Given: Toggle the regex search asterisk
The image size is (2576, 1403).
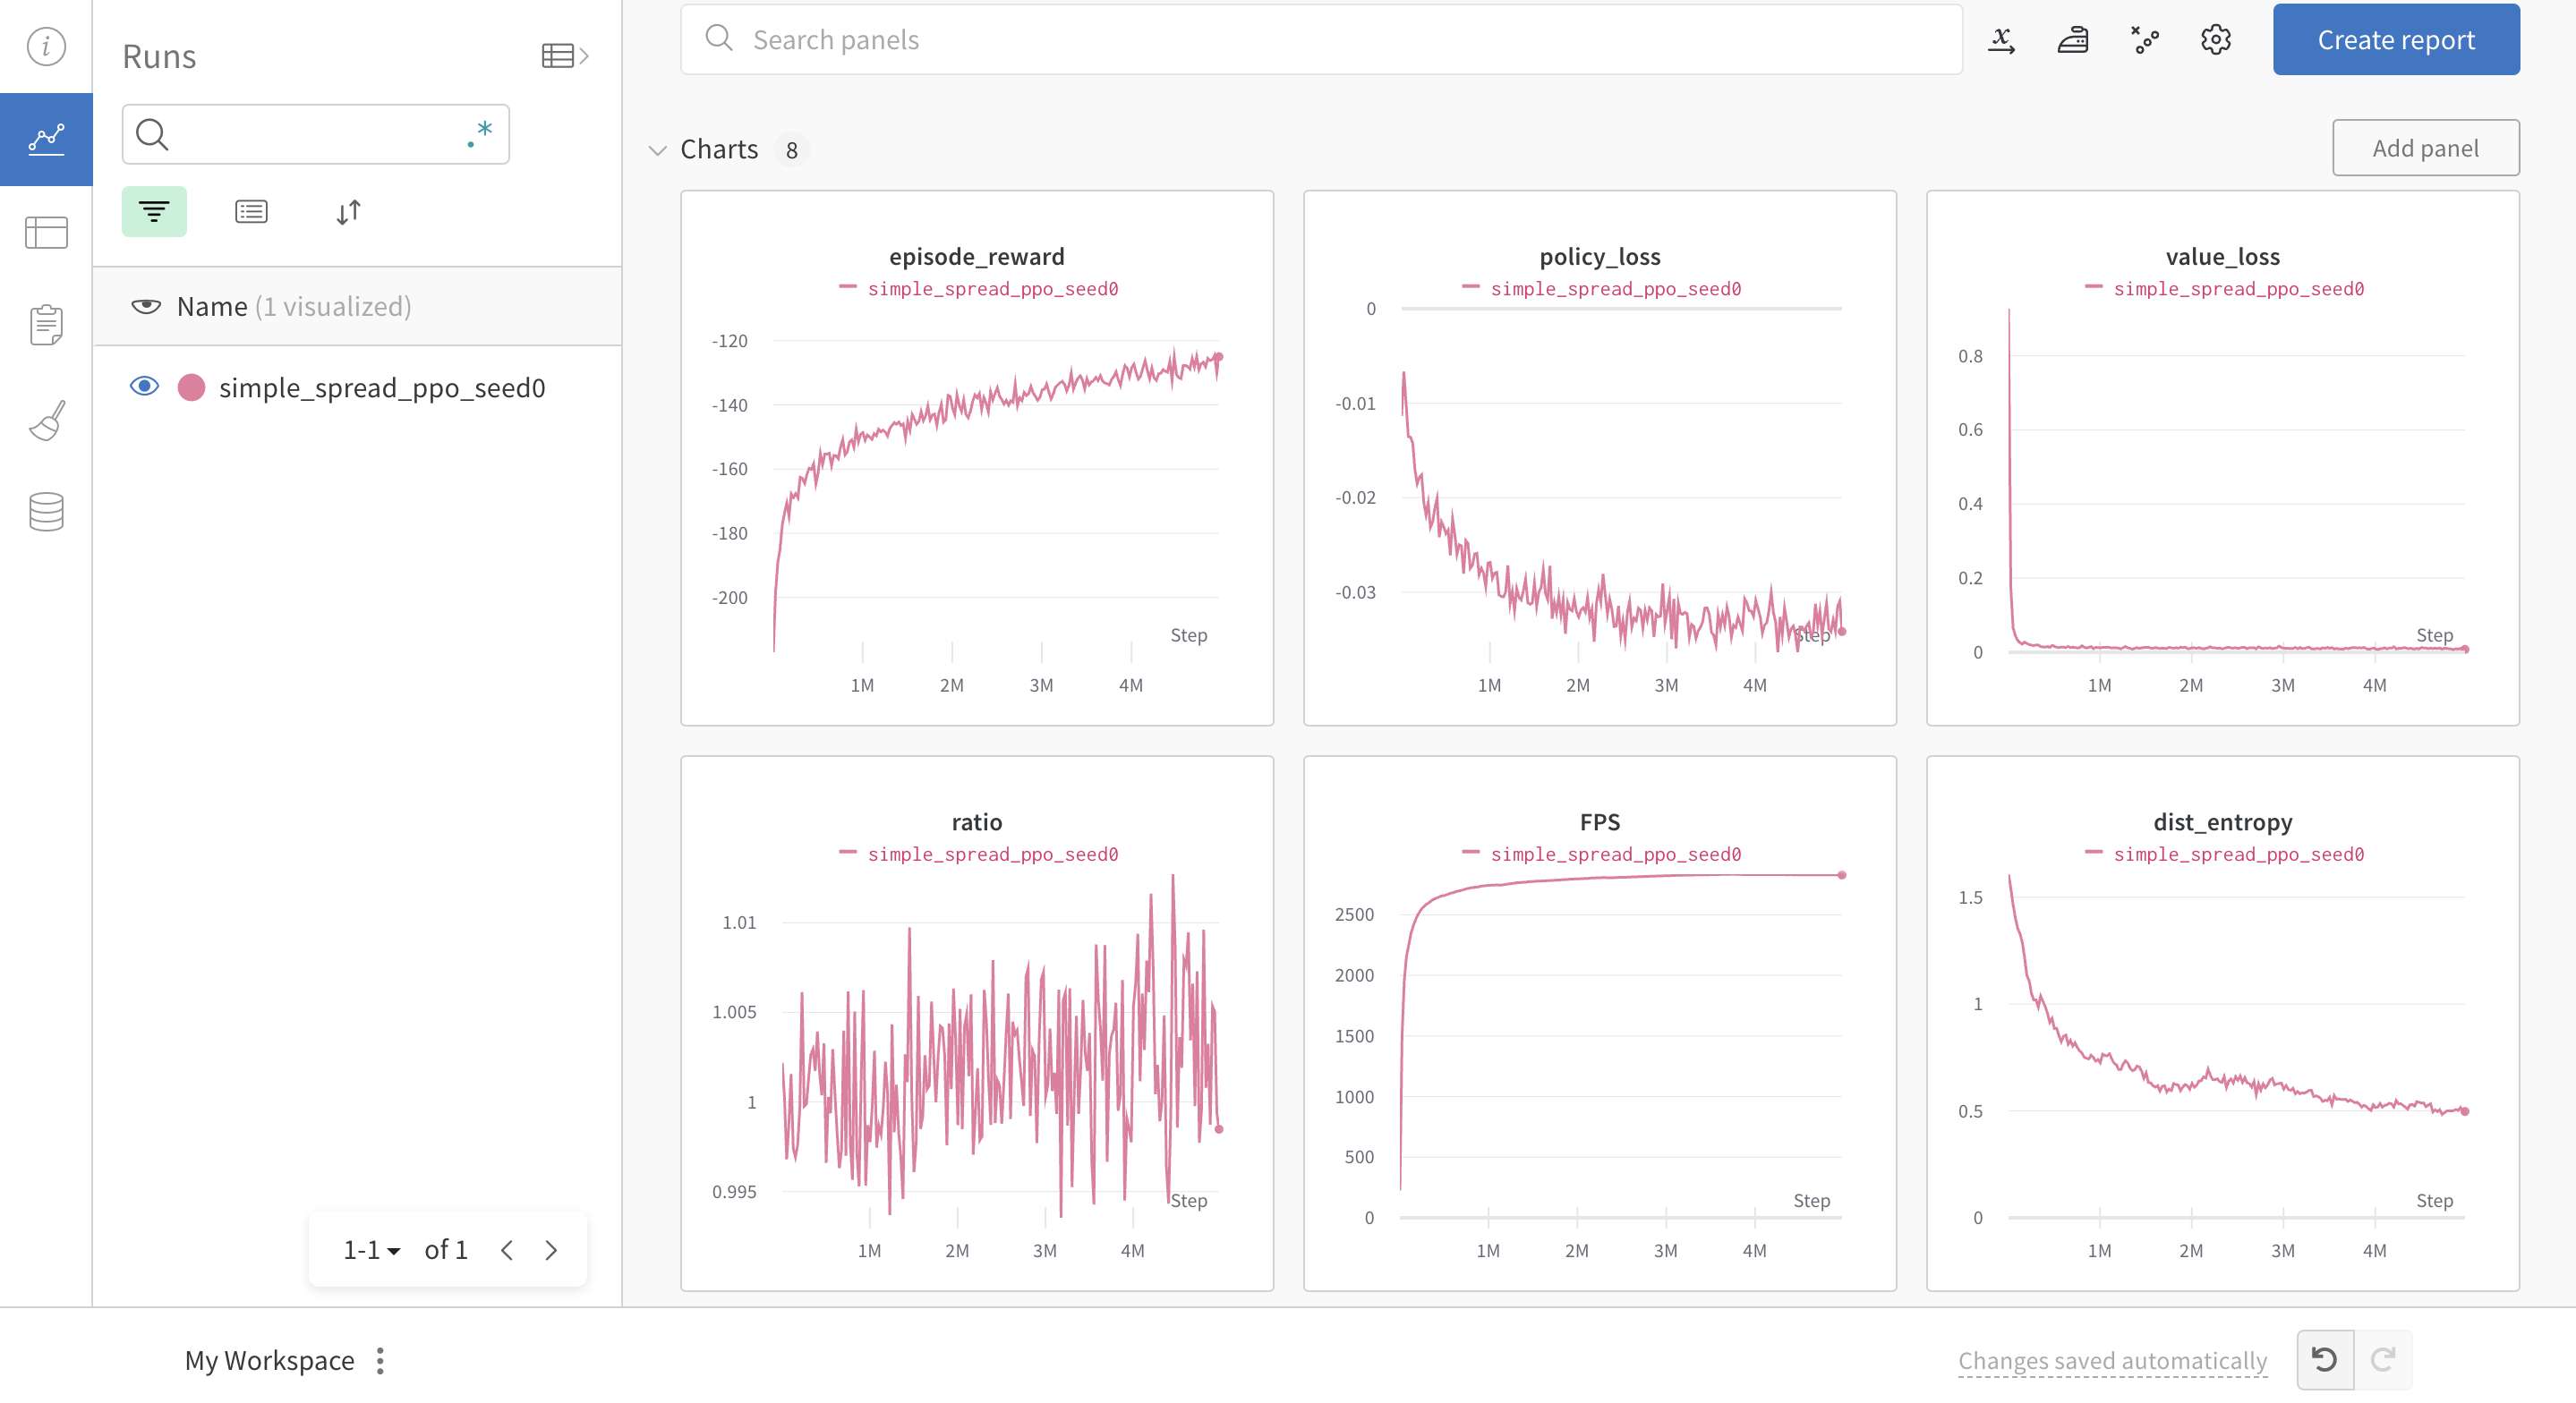Looking at the screenshot, I should [480, 134].
